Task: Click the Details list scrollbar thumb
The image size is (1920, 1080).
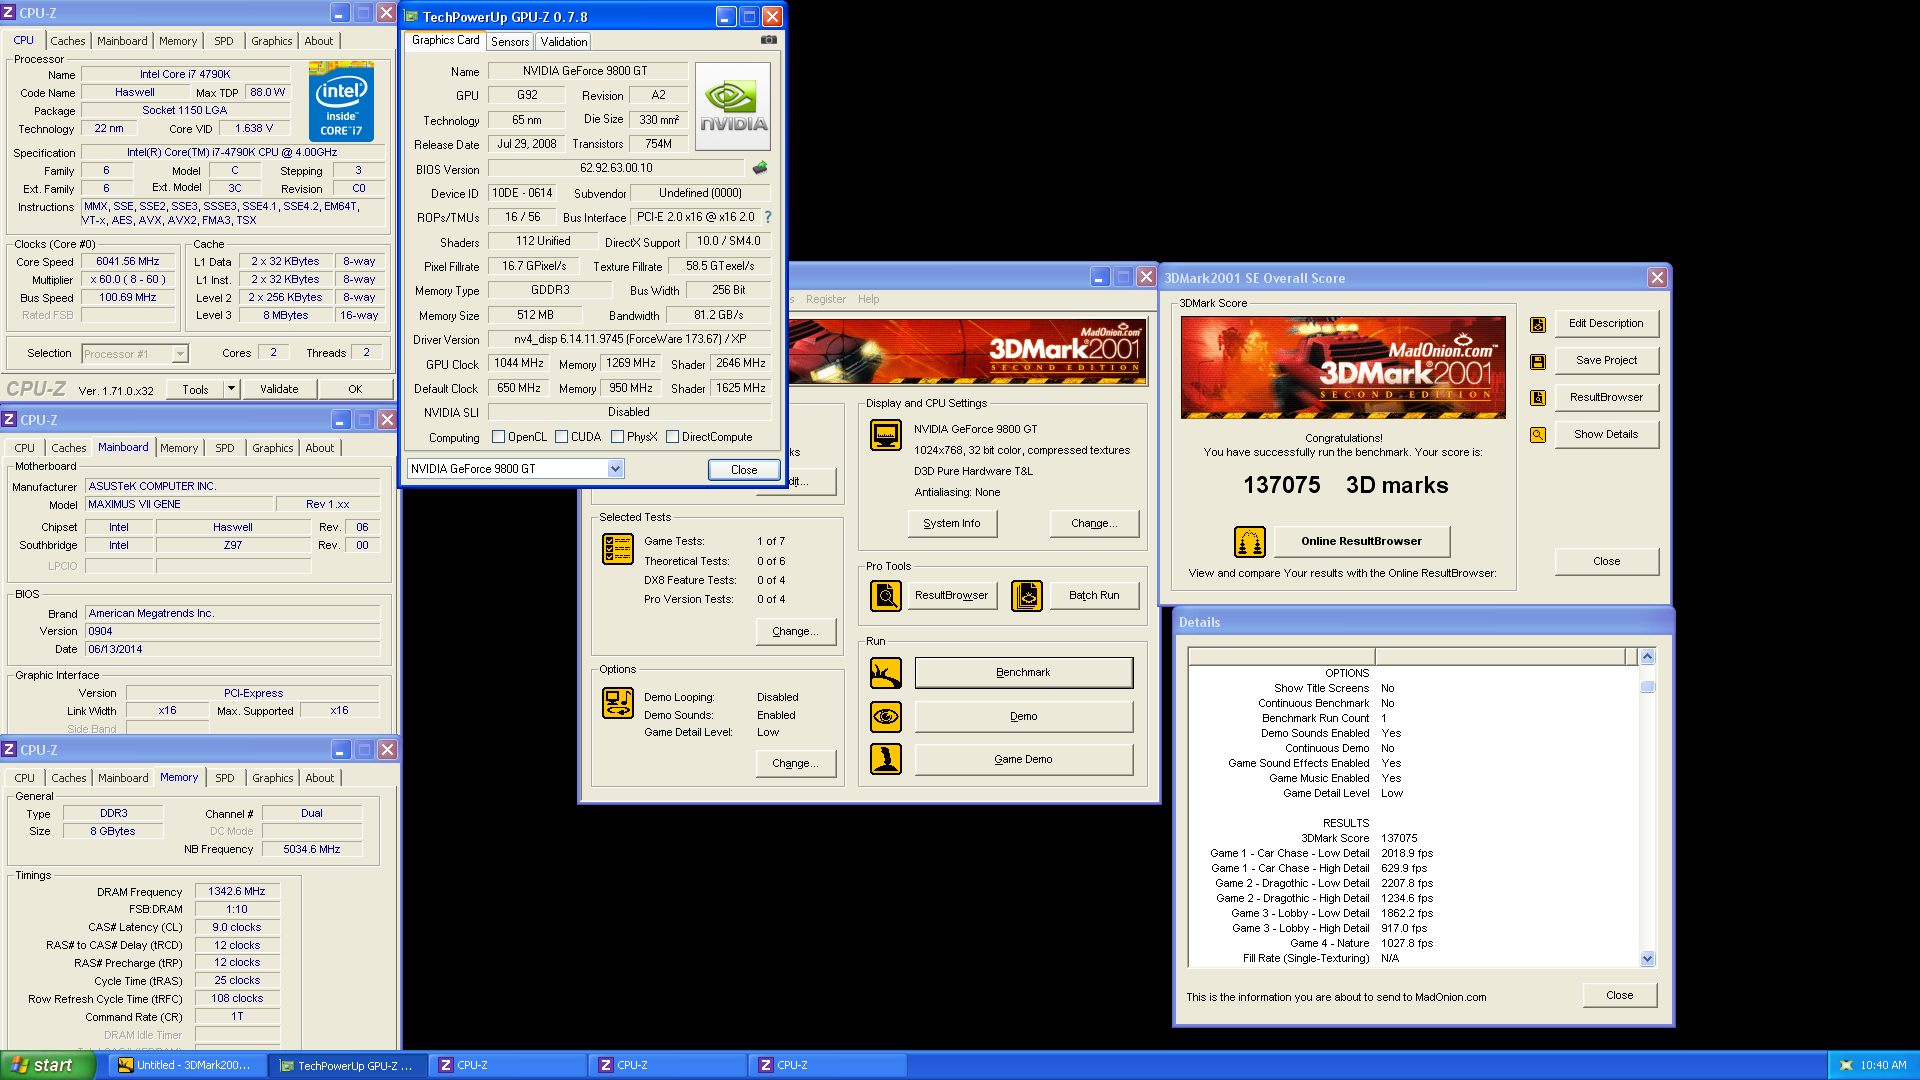Action: coord(1648,687)
